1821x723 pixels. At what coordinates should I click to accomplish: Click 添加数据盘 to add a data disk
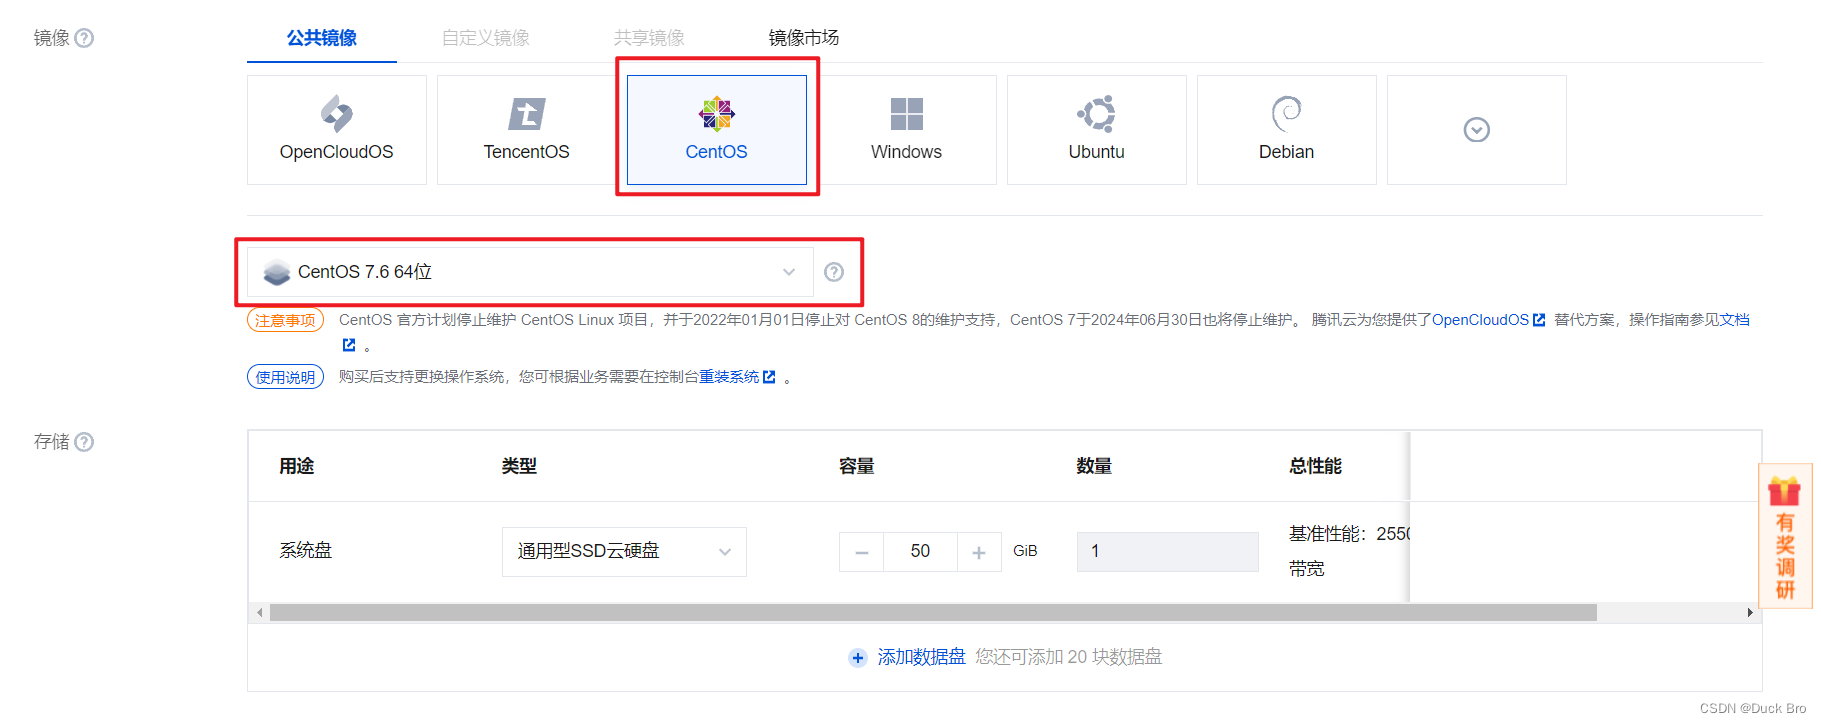click(921, 657)
